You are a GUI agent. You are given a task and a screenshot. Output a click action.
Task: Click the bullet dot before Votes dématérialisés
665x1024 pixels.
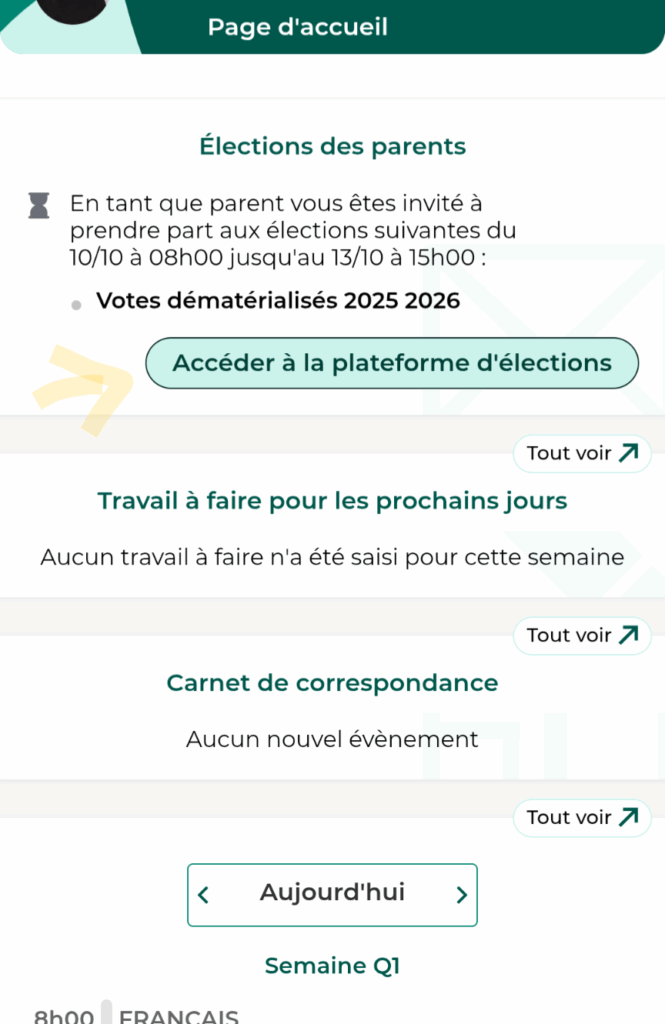coord(76,304)
